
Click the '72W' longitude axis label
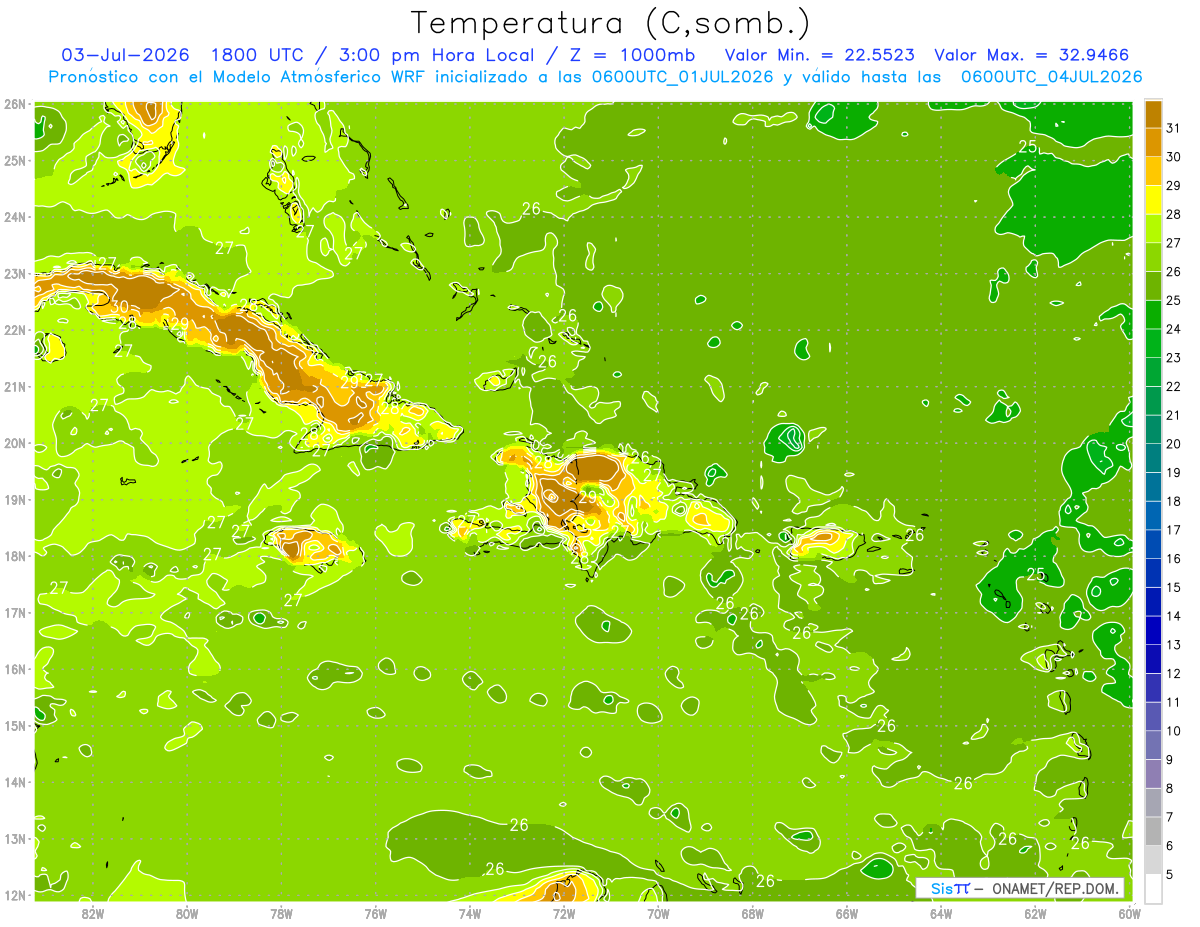(x=564, y=912)
